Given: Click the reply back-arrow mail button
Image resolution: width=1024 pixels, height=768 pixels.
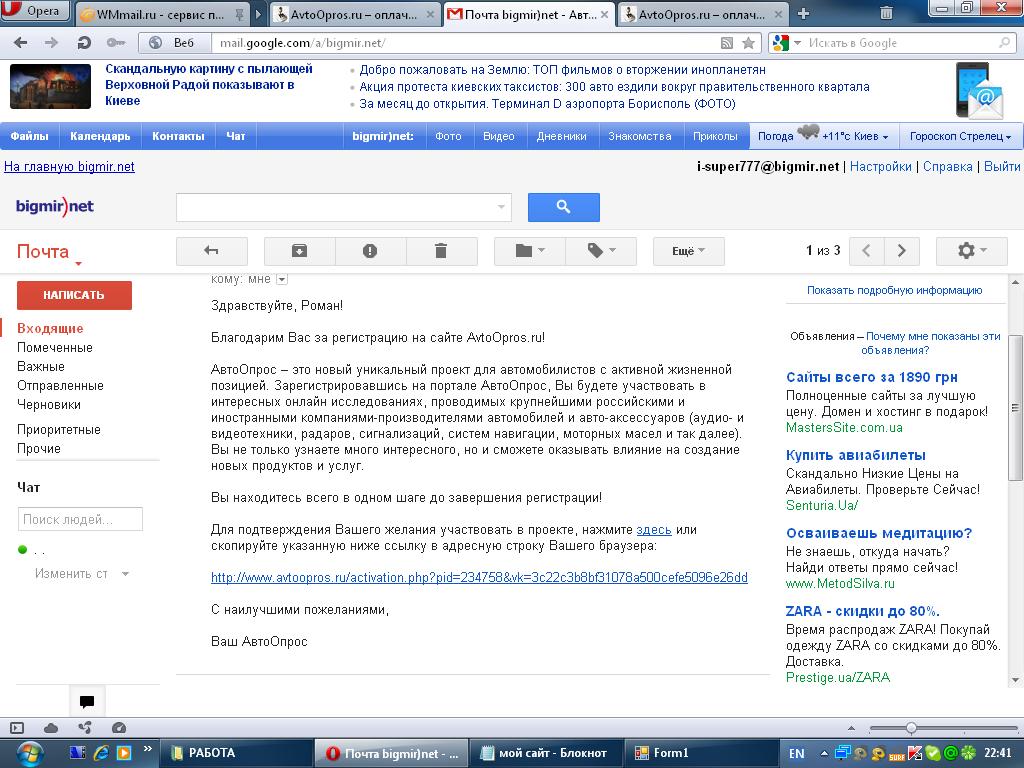Looking at the screenshot, I should (212, 251).
